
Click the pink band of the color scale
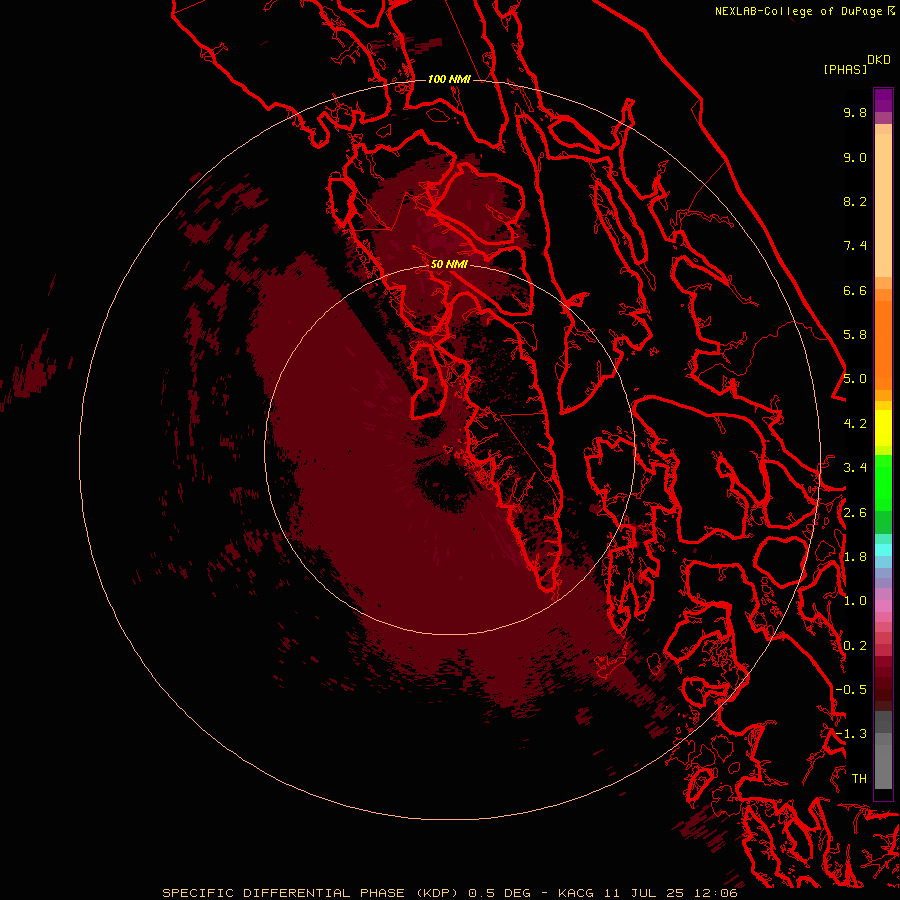(x=883, y=606)
